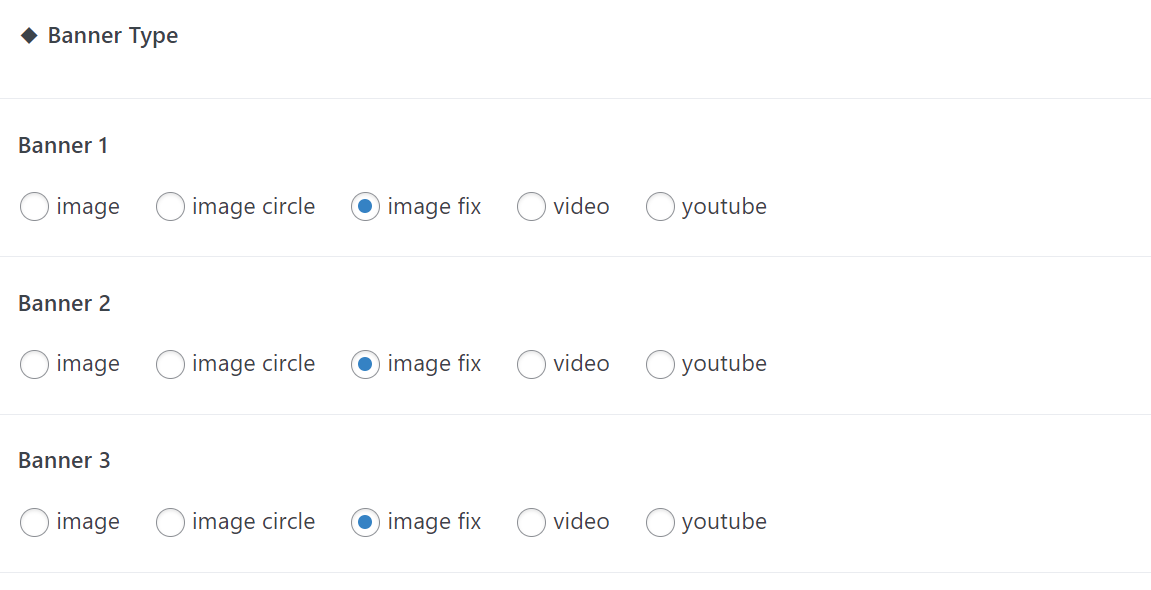Select image radio for Banner 1

tap(35, 207)
